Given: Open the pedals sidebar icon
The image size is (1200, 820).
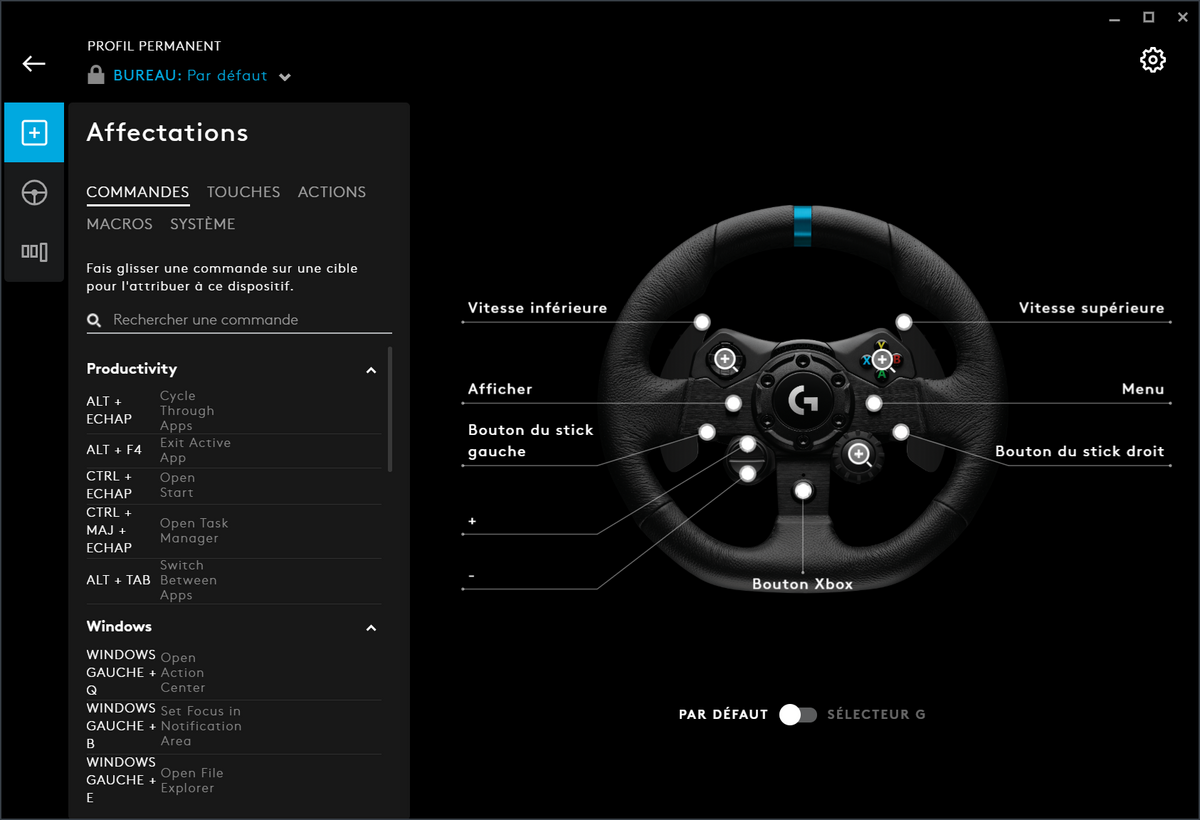Looking at the screenshot, I should point(34,251).
